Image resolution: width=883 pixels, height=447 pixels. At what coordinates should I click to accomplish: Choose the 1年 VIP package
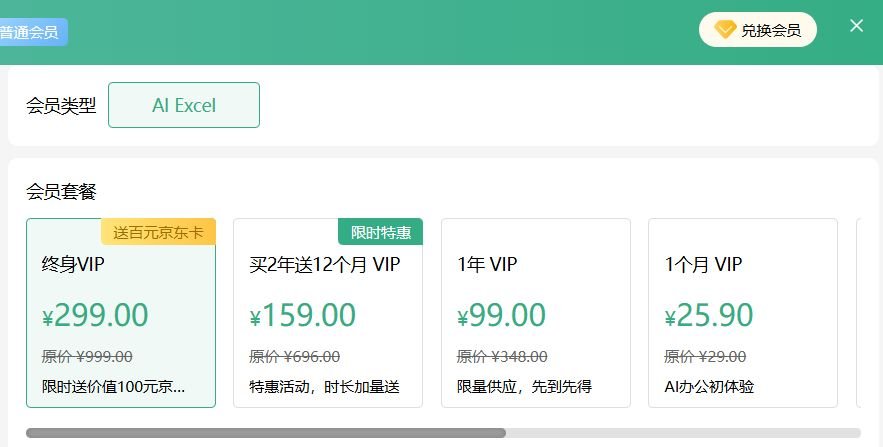point(535,313)
